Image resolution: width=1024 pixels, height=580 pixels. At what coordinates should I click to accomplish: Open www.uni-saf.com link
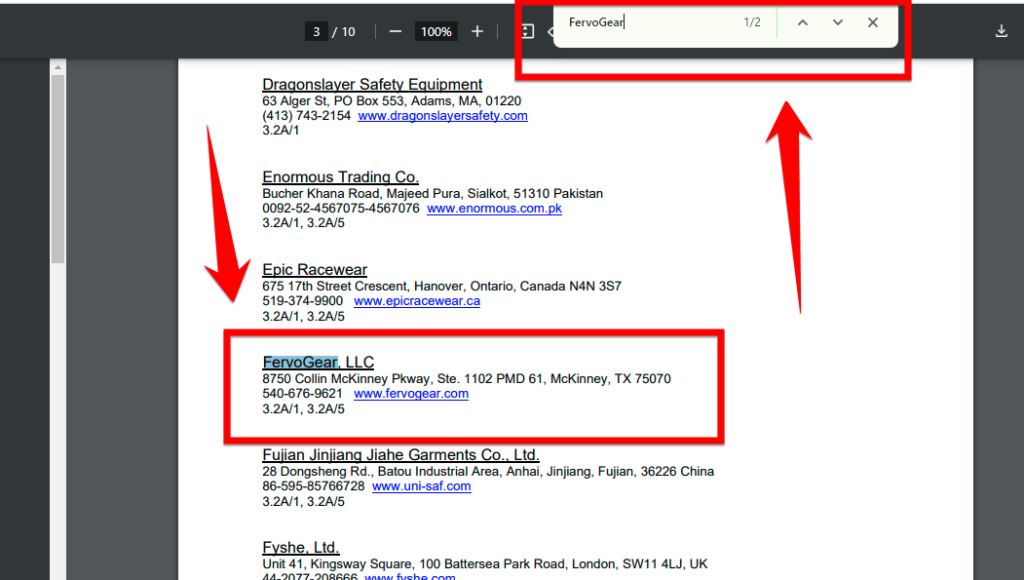[421, 487]
